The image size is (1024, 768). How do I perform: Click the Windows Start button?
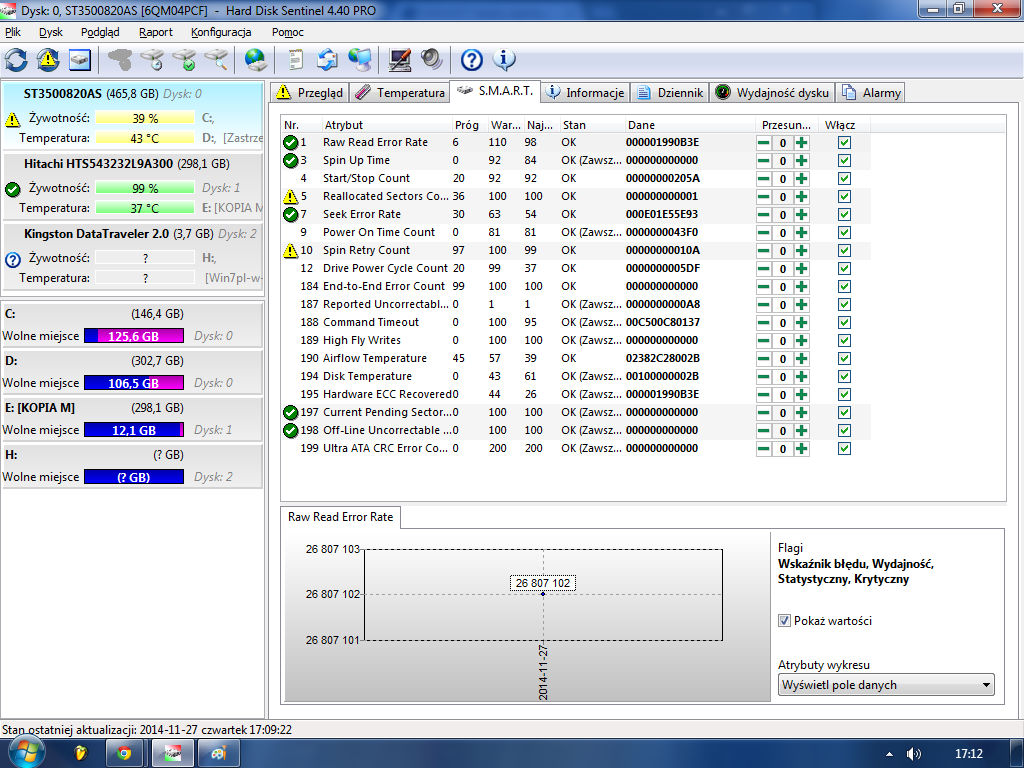[25, 754]
